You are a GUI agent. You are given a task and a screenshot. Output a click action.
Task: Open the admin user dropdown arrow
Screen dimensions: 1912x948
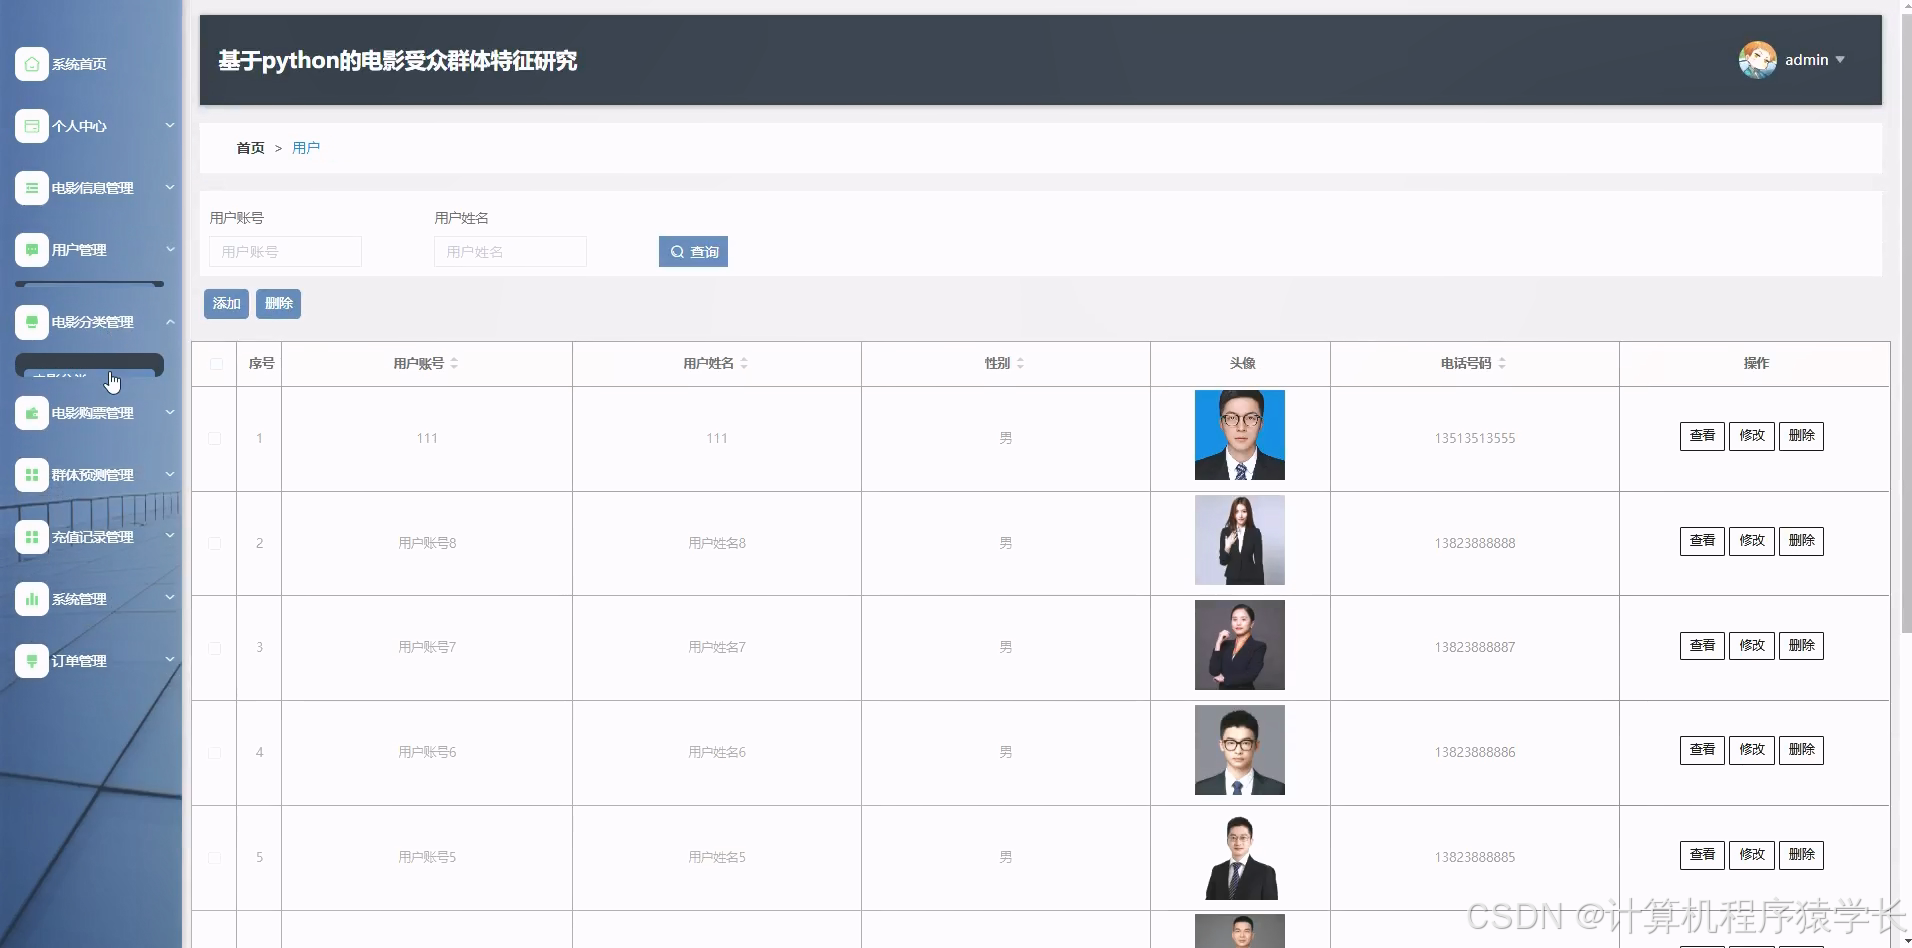[x=1840, y=60]
